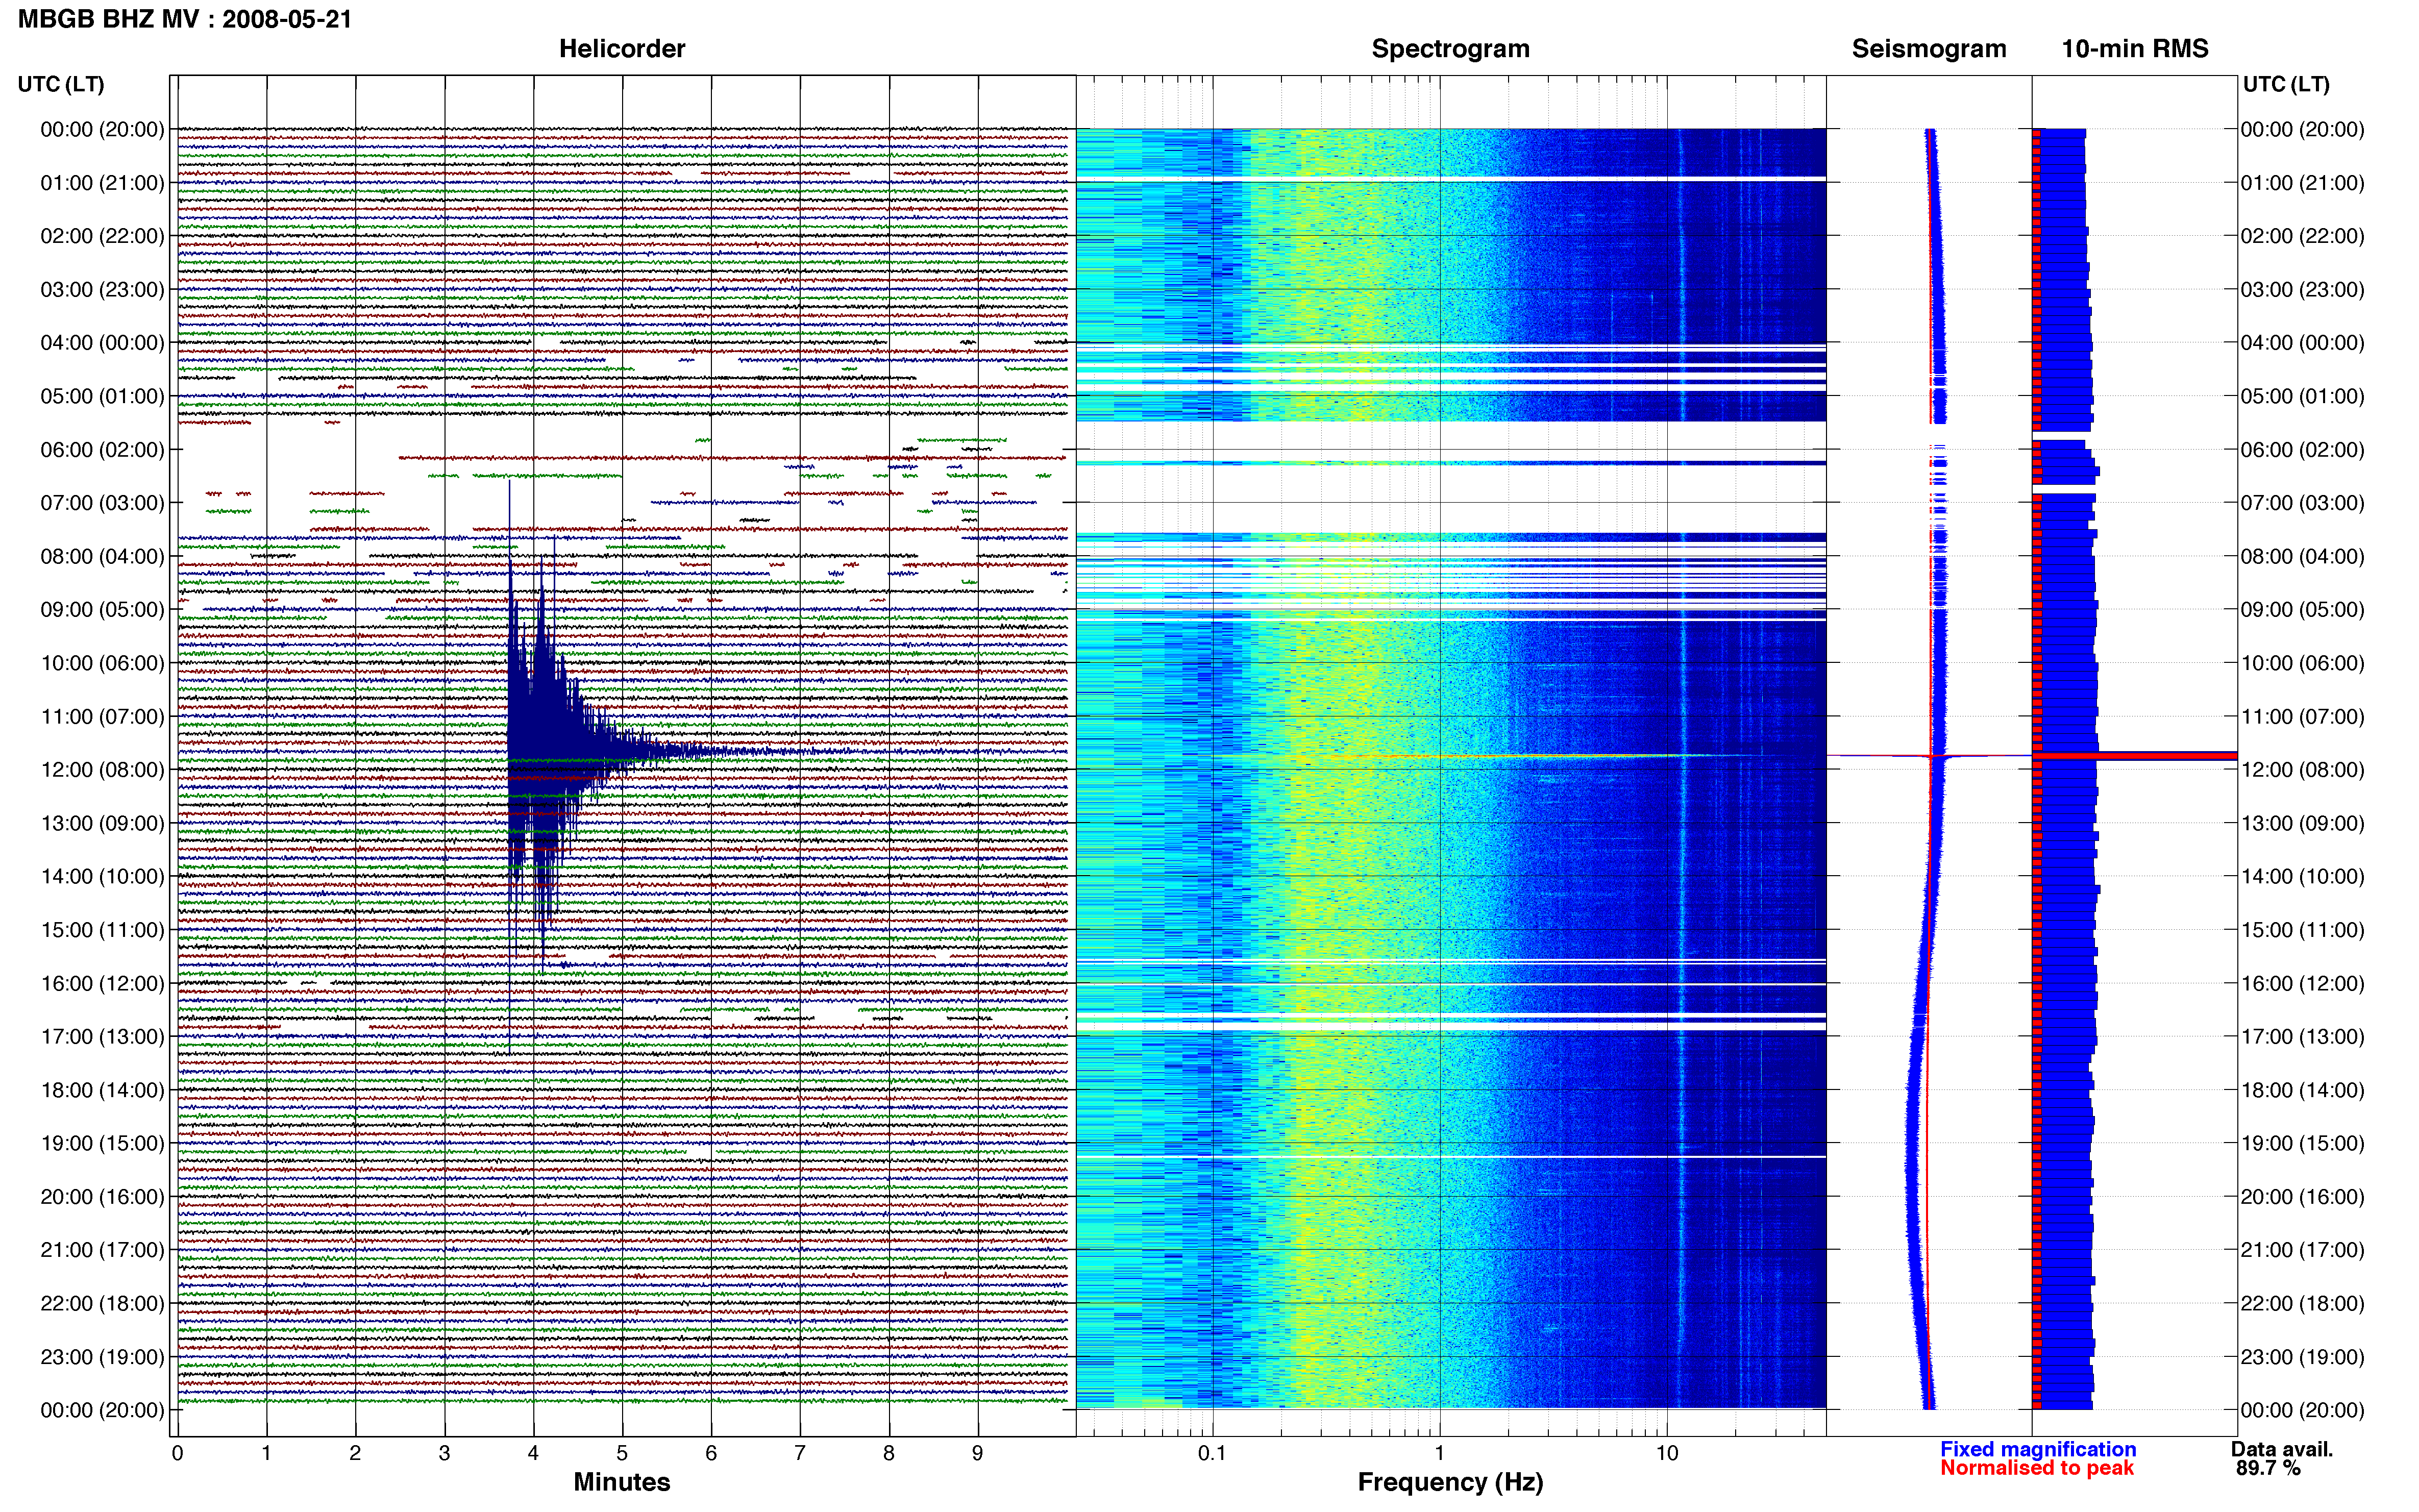Click left axis label 12:00 (08:00)
This screenshot has height=1512, width=2419.
[102, 770]
